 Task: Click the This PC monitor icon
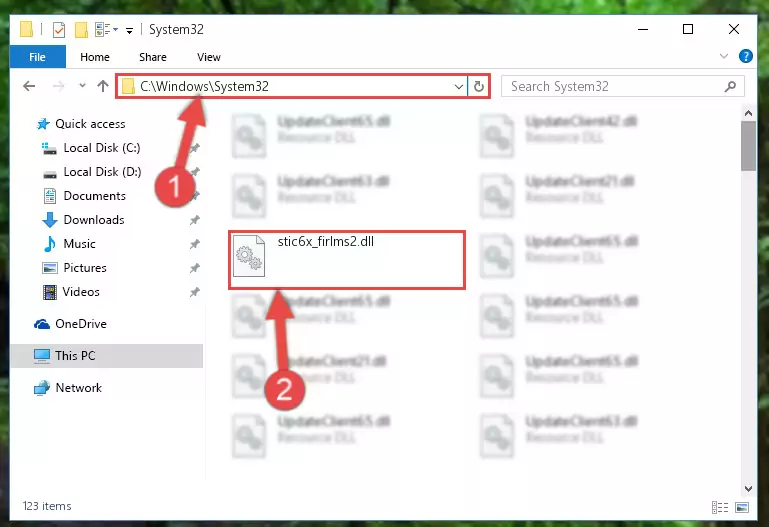(42, 356)
